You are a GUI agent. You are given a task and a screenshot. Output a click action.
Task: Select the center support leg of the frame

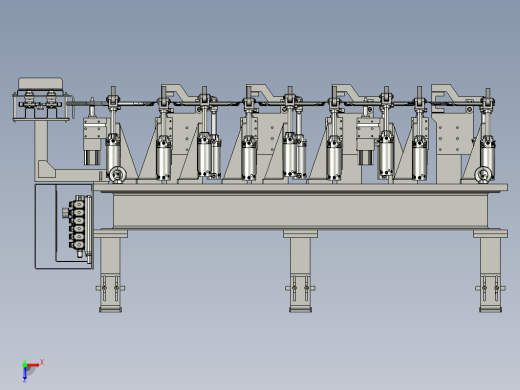300,271
